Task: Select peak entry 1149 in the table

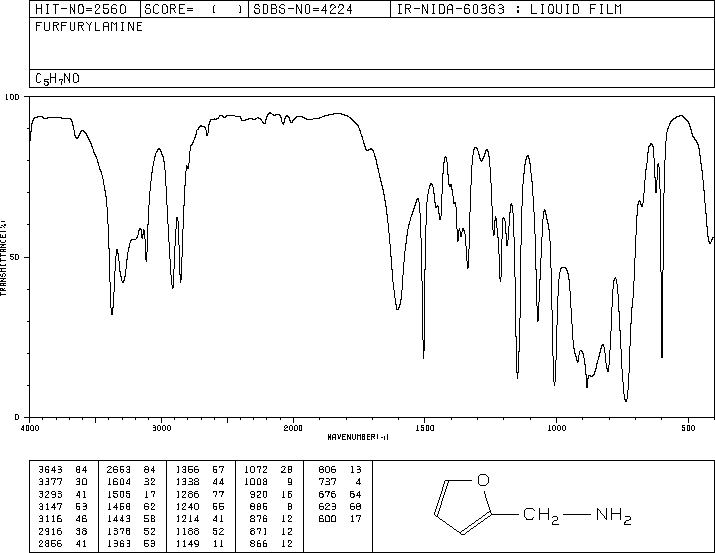Action: click(x=187, y=543)
